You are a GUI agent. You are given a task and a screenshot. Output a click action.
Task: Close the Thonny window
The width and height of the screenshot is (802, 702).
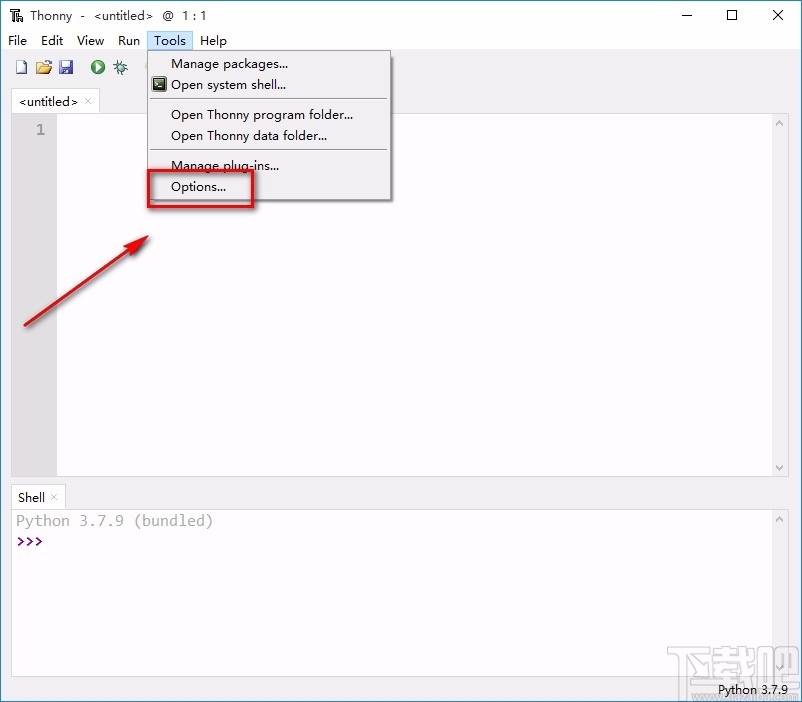(x=777, y=15)
